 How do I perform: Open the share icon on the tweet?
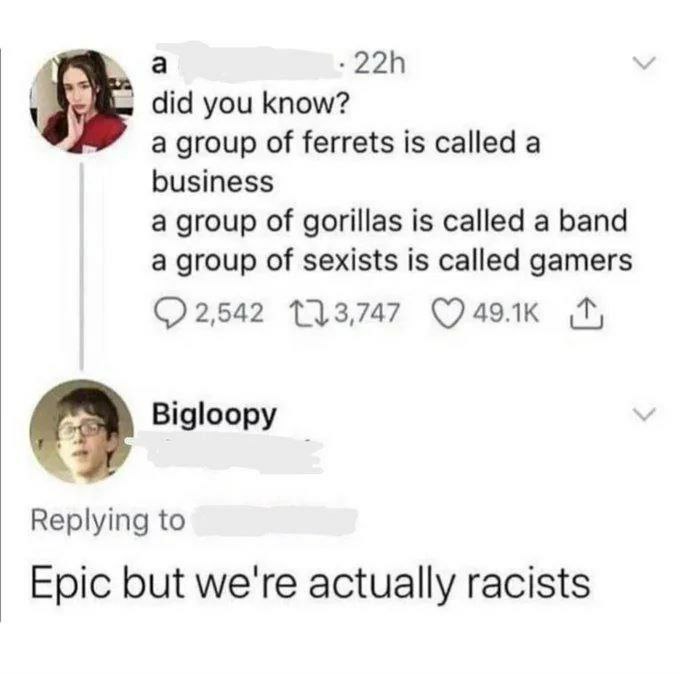click(580, 312)
